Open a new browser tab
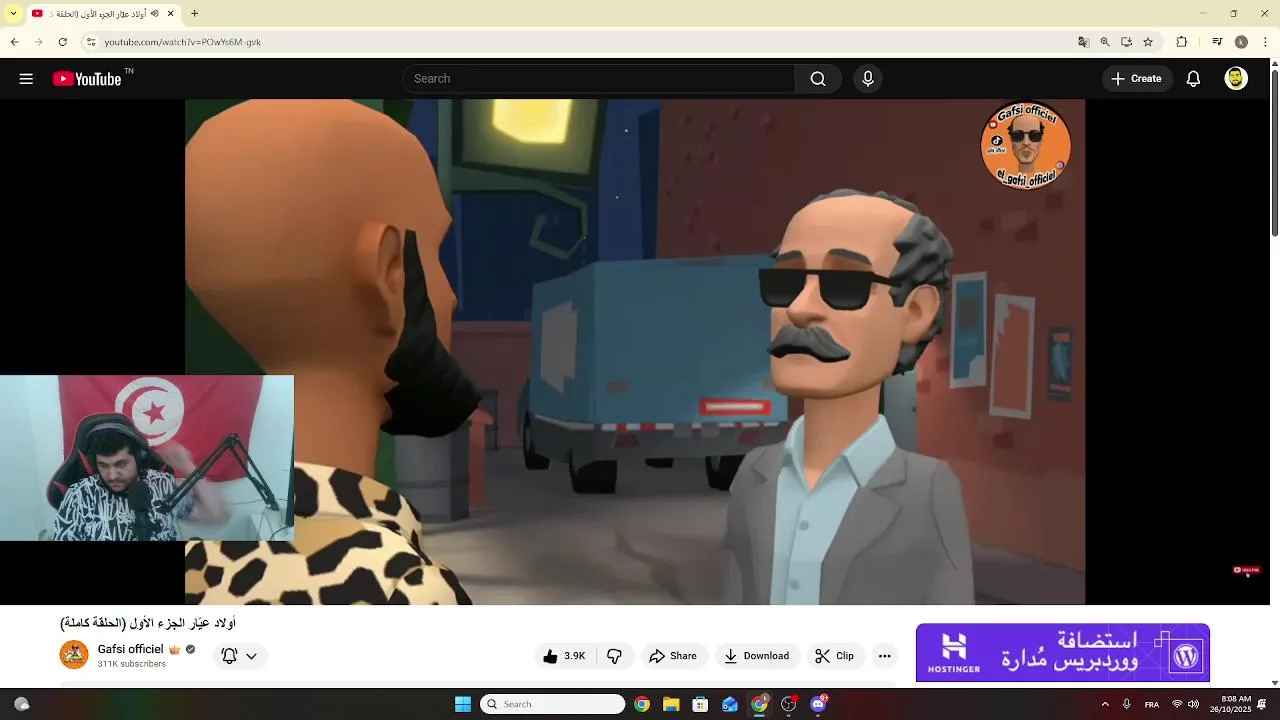Image resolution: width=1280 pixels, height=720 pixels. pos(195,14)
